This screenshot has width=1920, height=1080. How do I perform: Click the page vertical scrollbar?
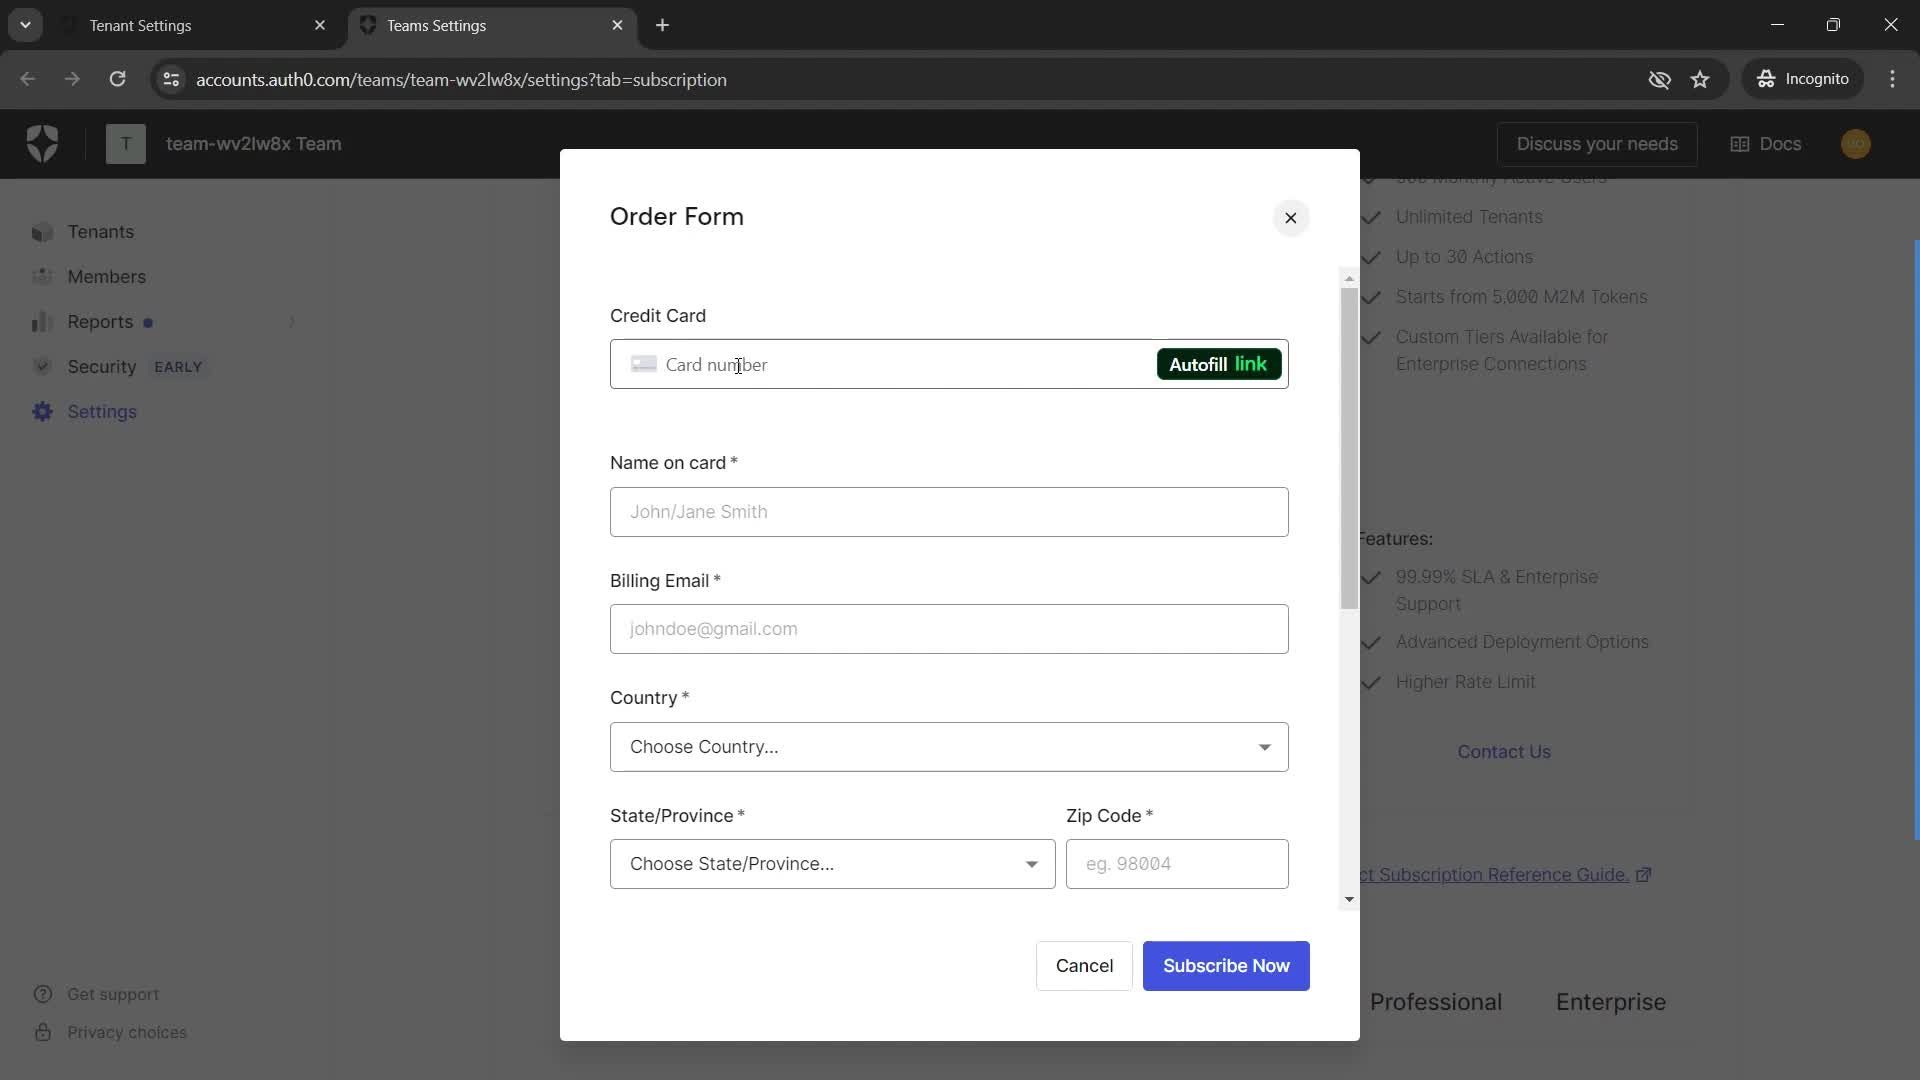pyautogui.click(x=1915, y=540)
